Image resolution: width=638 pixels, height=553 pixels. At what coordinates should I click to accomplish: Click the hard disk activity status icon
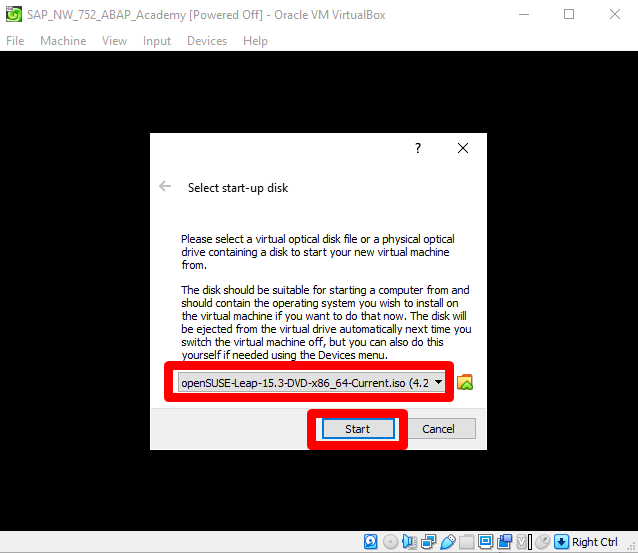[370, 542]
